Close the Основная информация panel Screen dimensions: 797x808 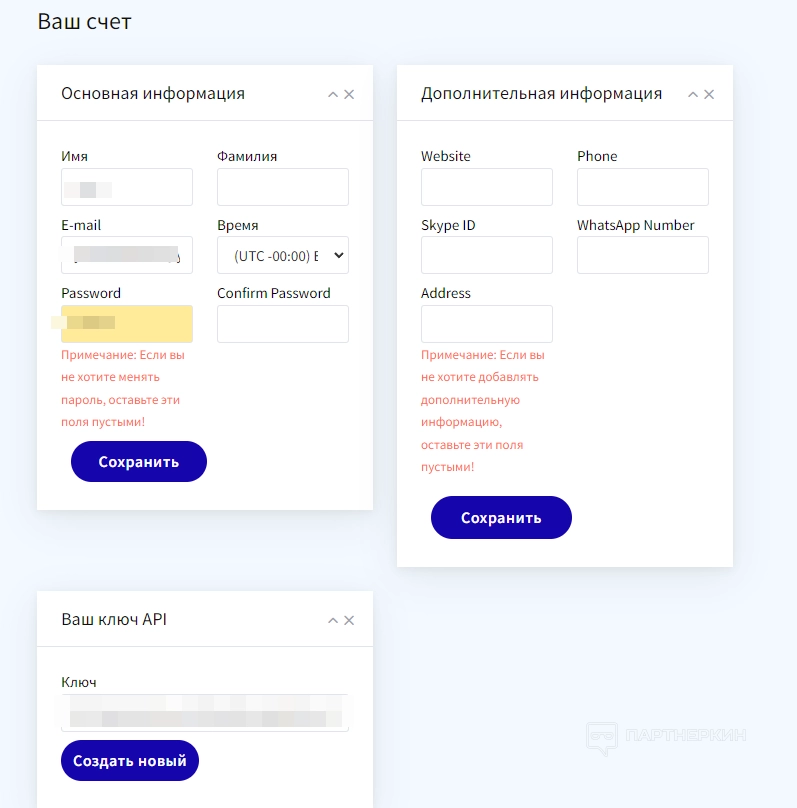pos(349,95)
